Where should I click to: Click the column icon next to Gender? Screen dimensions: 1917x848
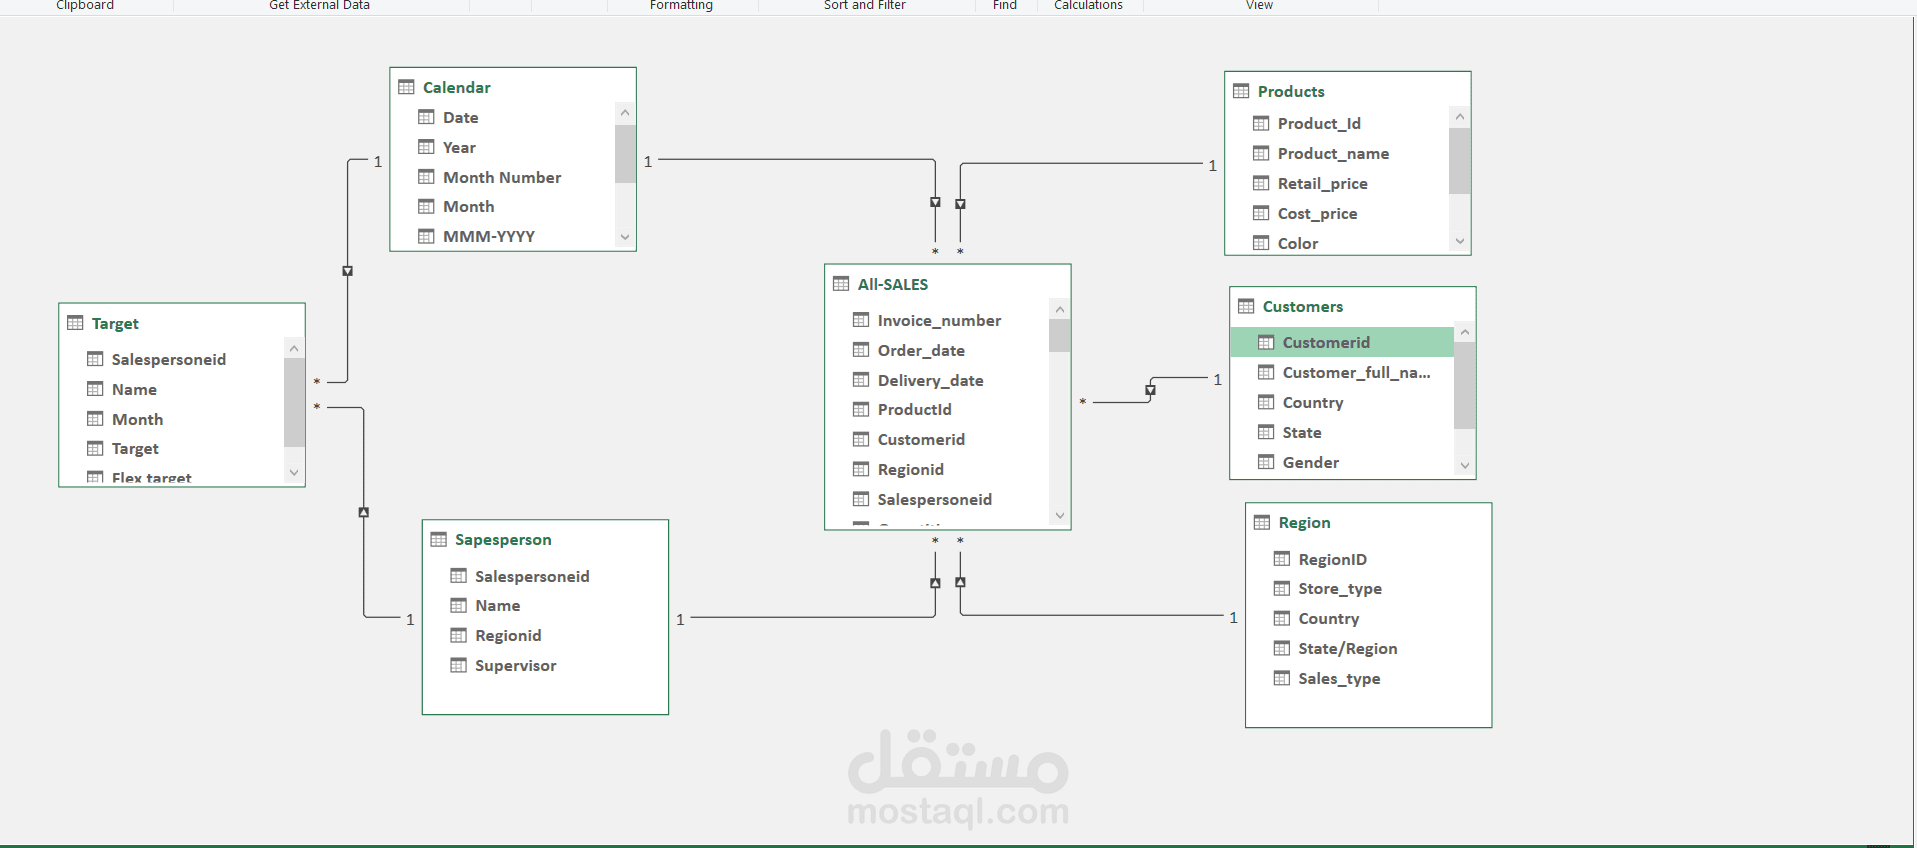point(1266,462)
